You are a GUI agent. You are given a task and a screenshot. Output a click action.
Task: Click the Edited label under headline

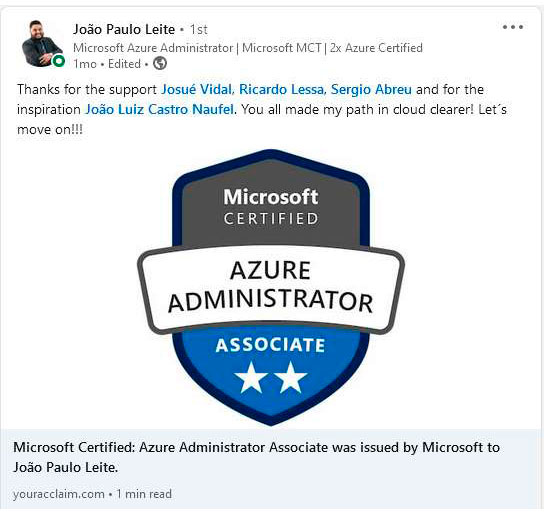pos(124,64)
